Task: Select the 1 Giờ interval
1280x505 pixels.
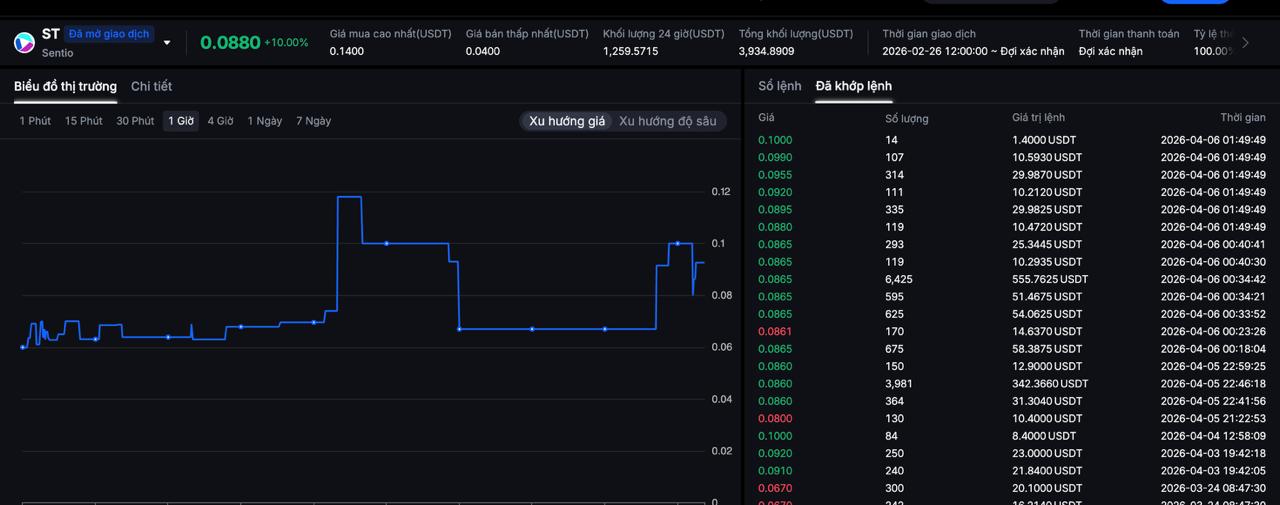Action: pos(181,121)
